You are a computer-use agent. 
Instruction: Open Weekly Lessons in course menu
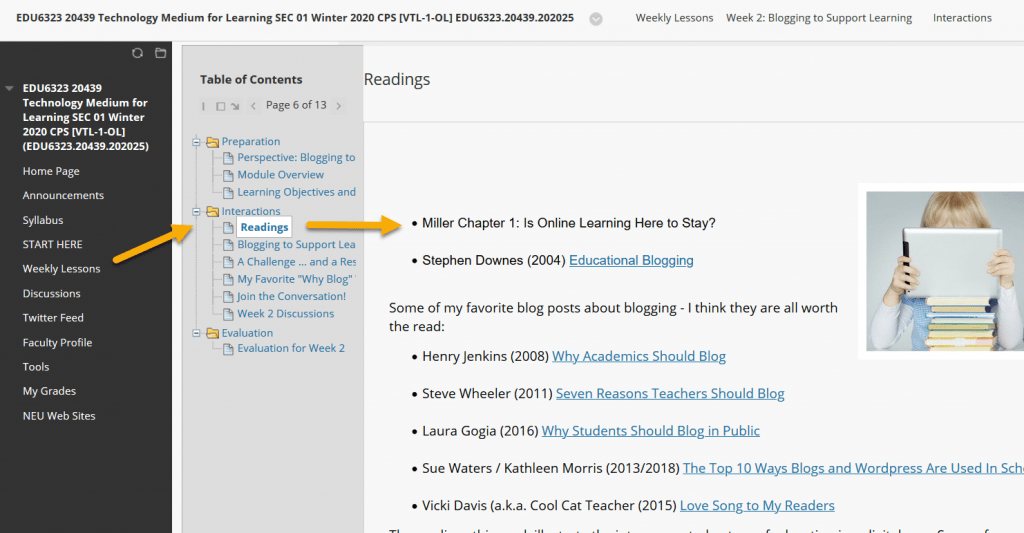tap(61, 268)
